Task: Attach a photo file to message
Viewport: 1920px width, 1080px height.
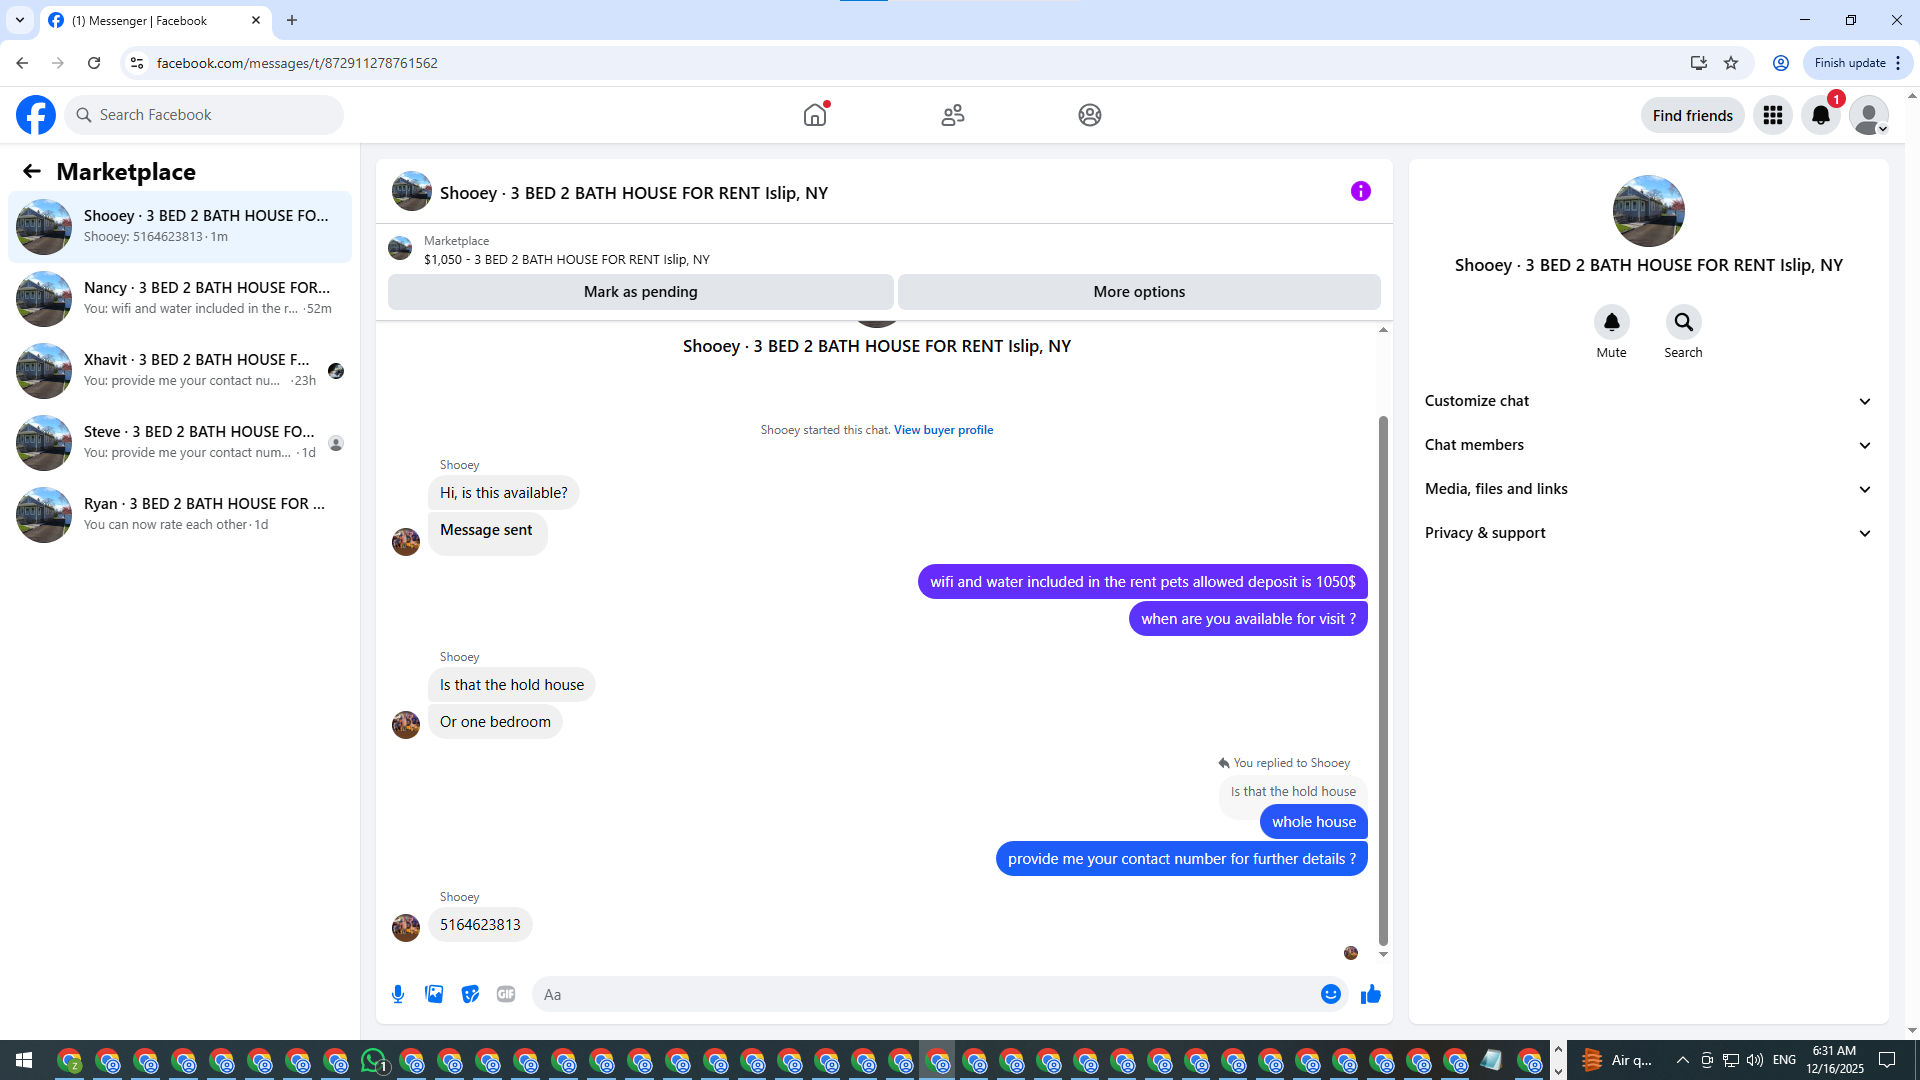Action: click(434, 994)
